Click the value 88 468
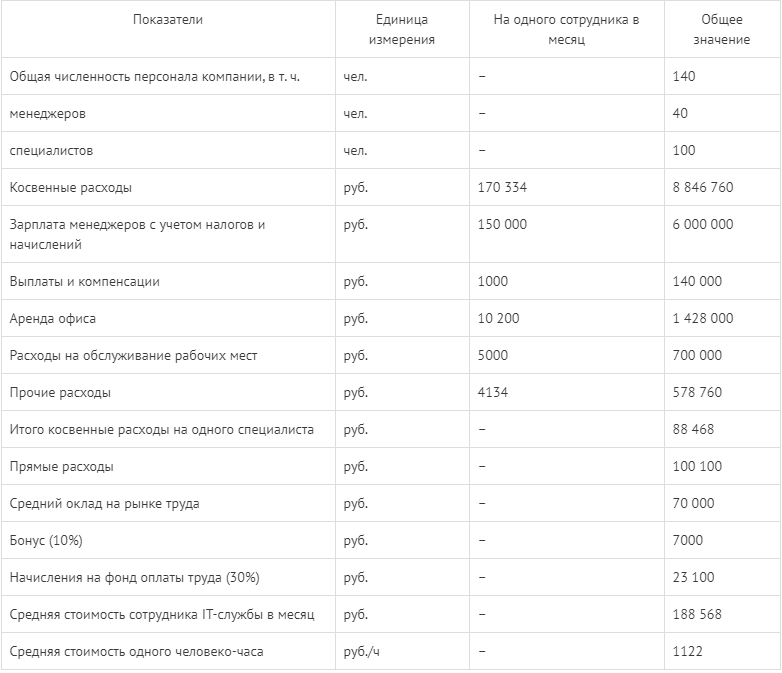The image size is (782, 673). [x=693, y=429]
